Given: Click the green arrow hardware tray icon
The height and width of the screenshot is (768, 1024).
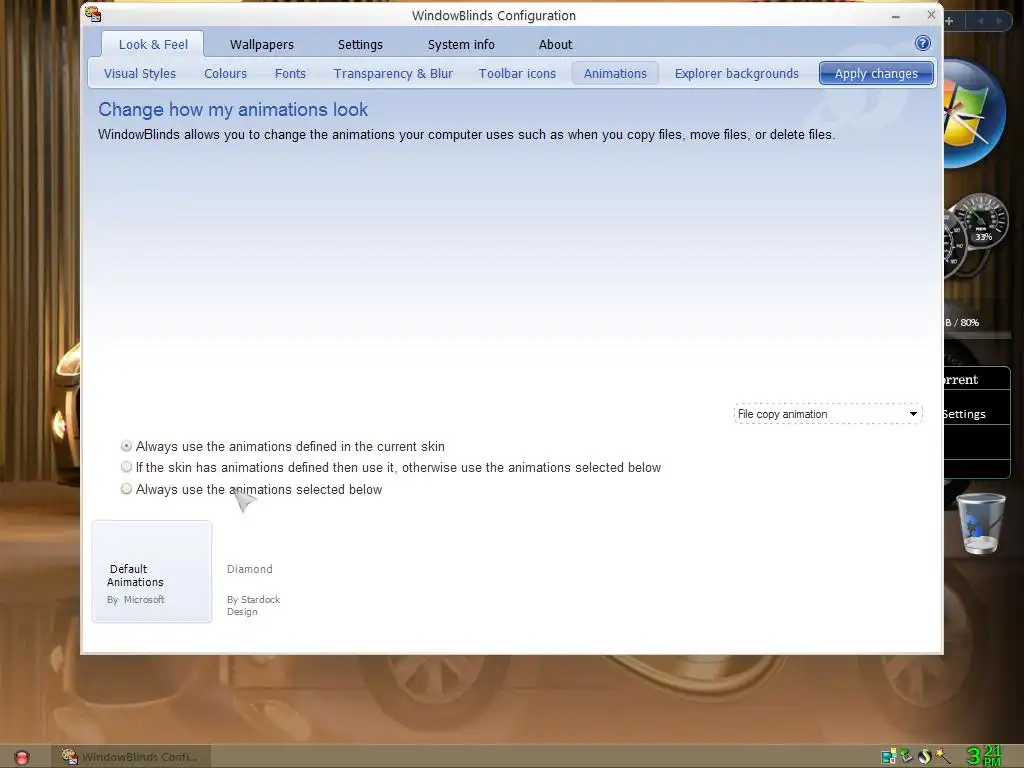Looking at the screenshot, I should click(x=906, y=756).
